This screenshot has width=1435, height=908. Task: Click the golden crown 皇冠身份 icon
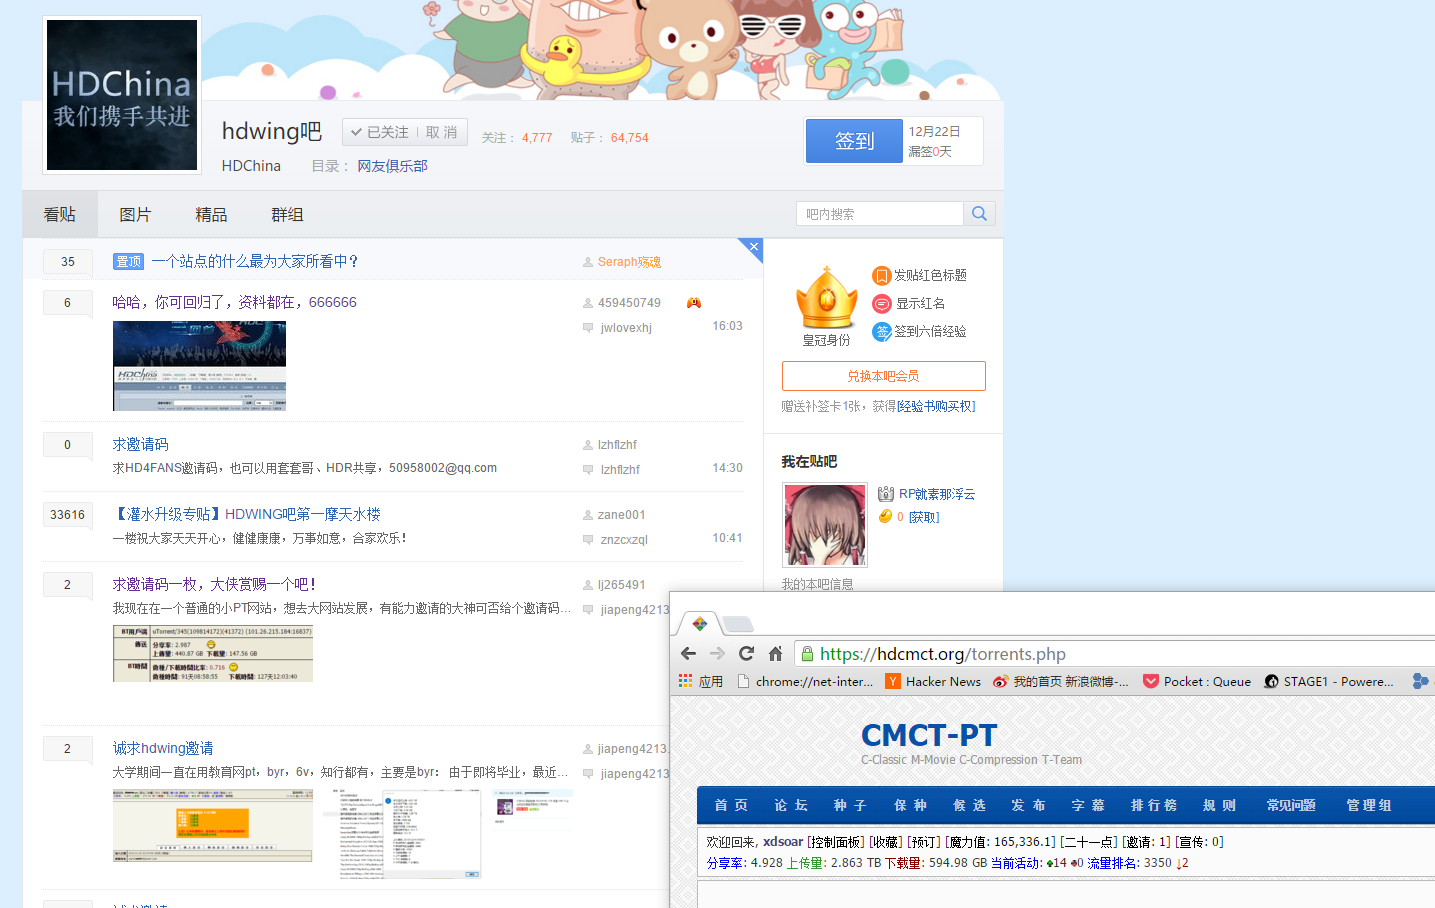click(x=826, y=298)
